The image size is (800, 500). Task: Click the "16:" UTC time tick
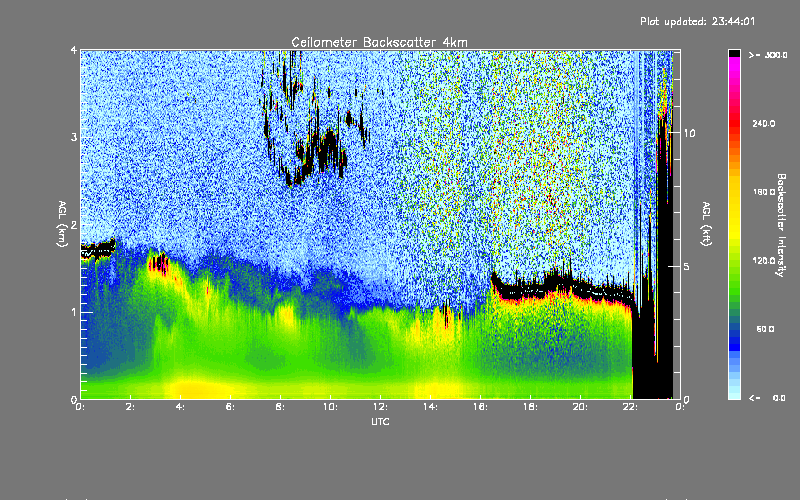click(480, 407)
